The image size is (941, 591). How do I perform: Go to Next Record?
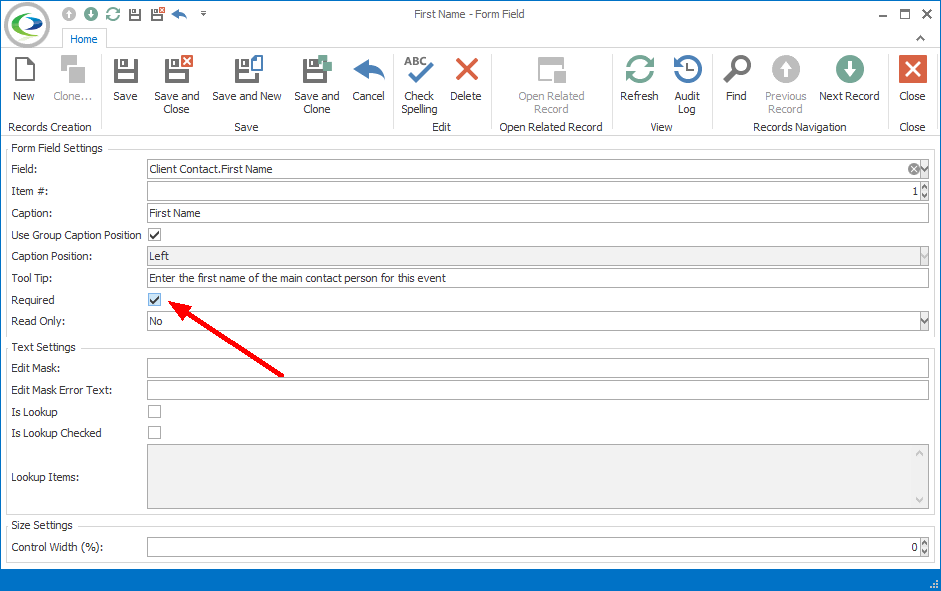849,78
